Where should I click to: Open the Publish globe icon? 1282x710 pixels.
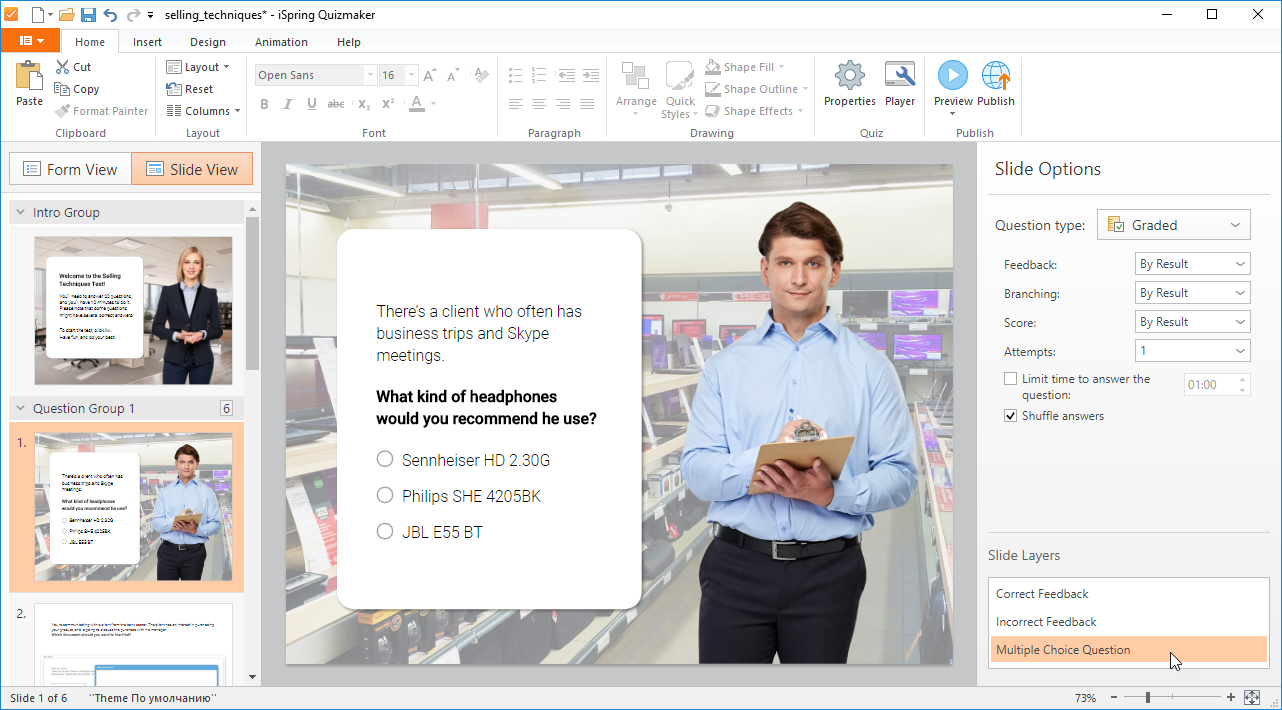(x=996, y=76)
